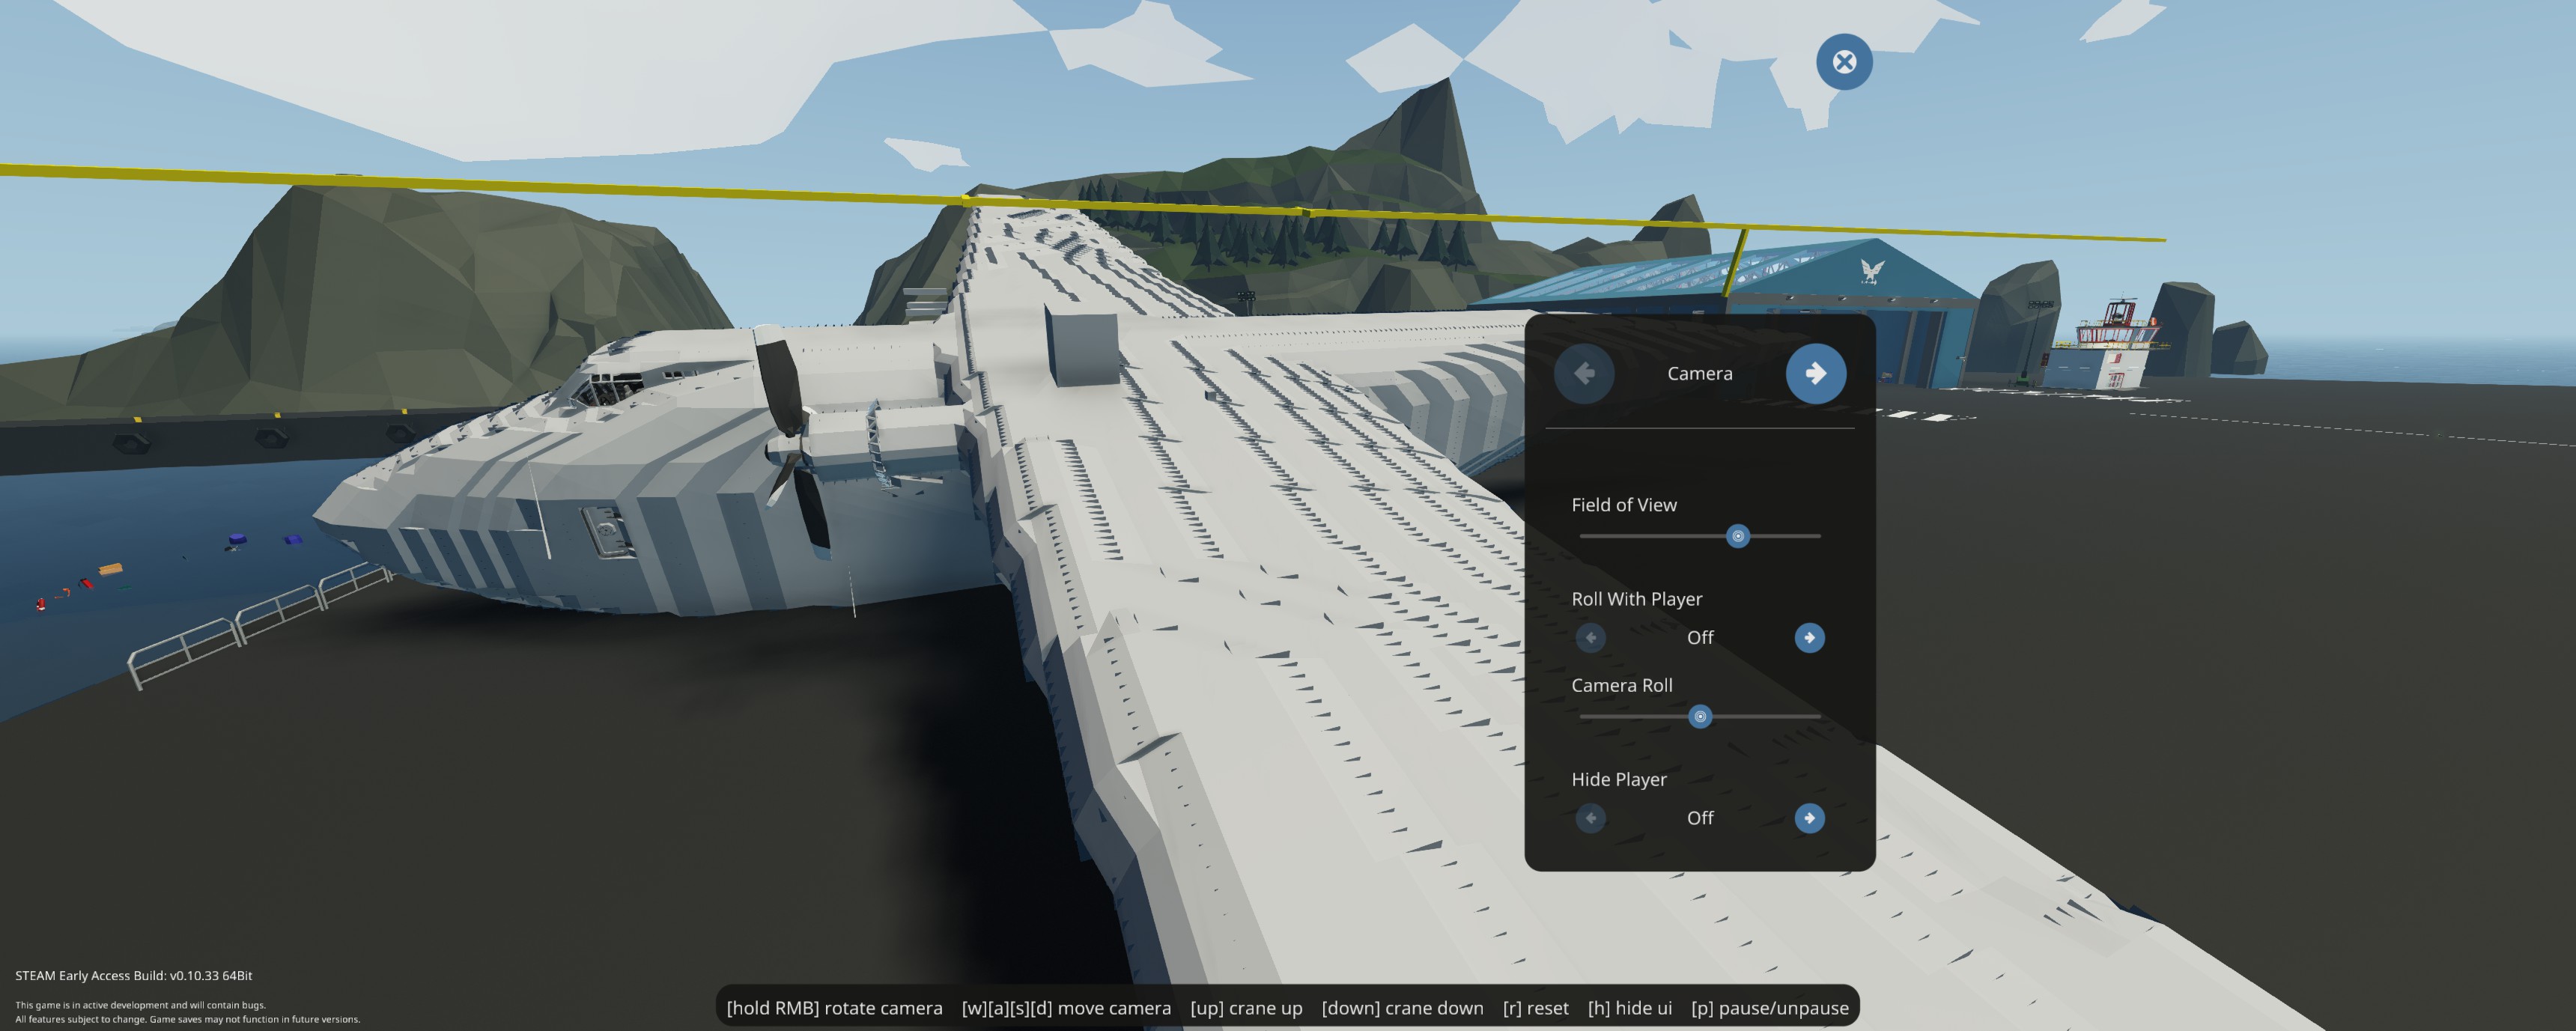Go to next settings page arrow
Image resolution: width=2576 pixels, height=1031 pixels.
pos(1815,373)
